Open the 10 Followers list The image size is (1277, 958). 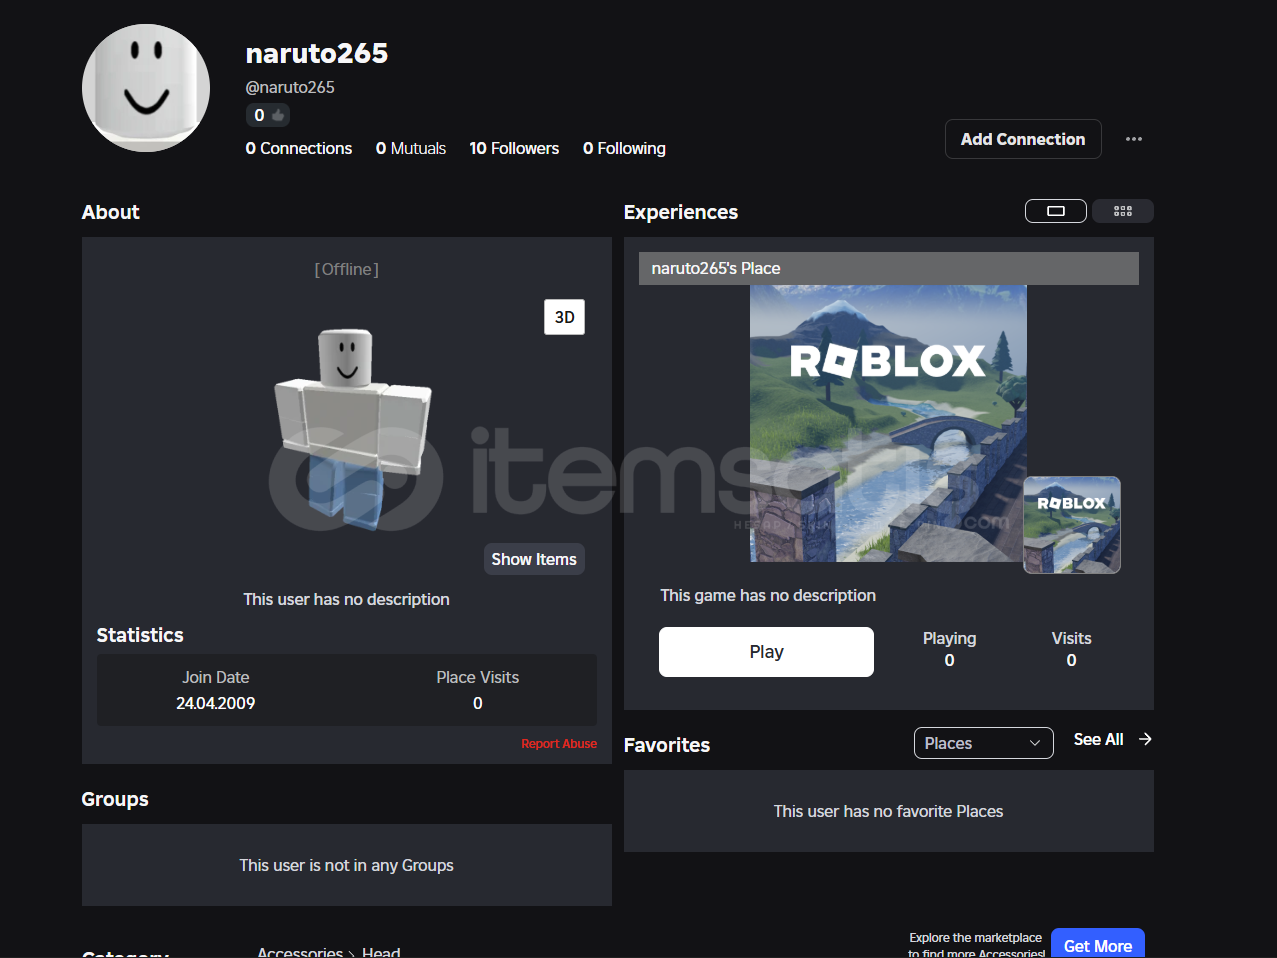coord(514,148)
